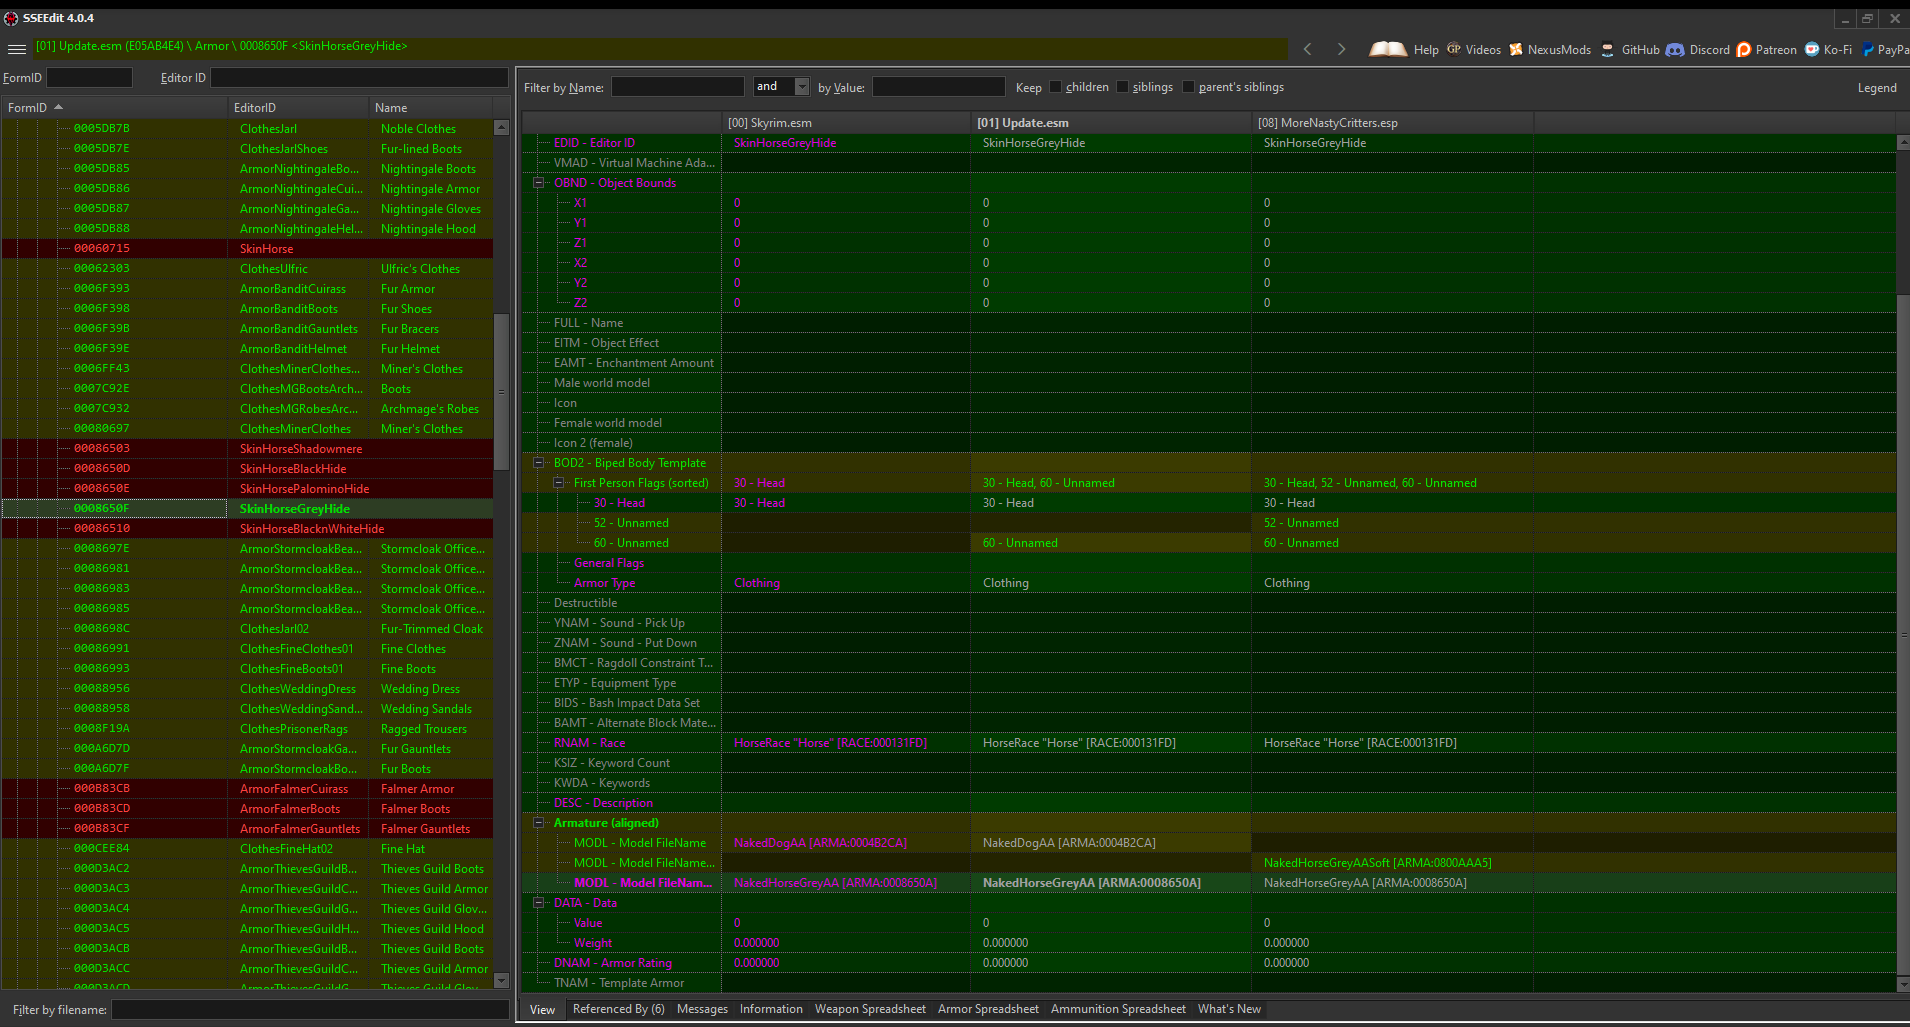1910x1027 pixels.
Task: Click the navigate back arrow
Action: [x=1308, y=49]
